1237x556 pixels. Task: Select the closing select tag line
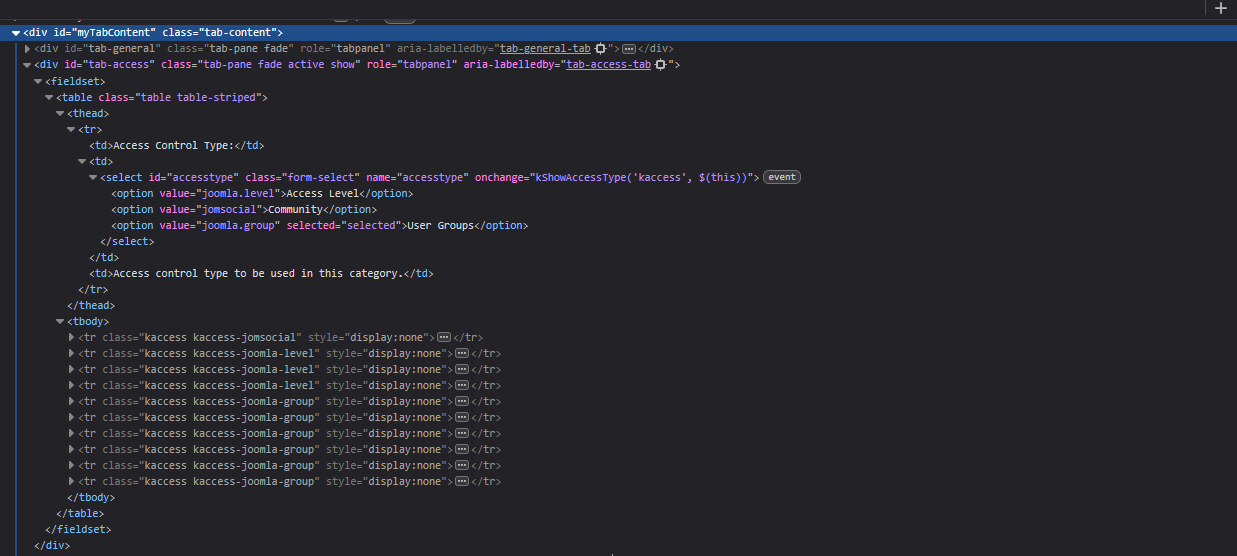point(127,241)
